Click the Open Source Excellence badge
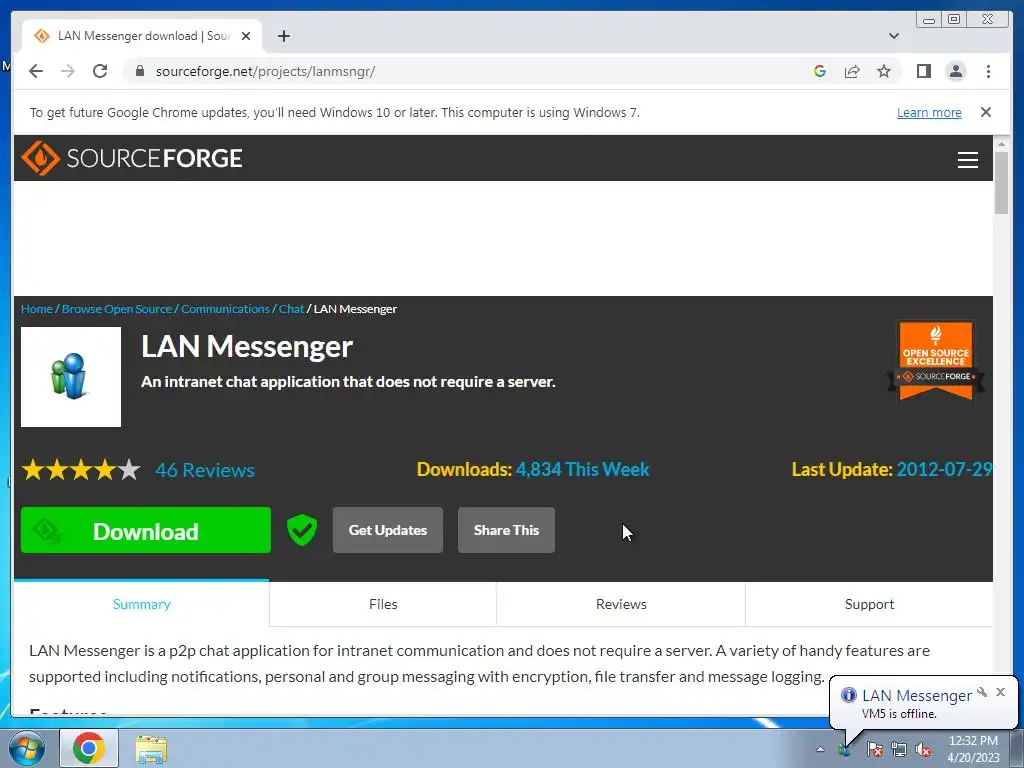1024x768 pixels. point(935,359)
